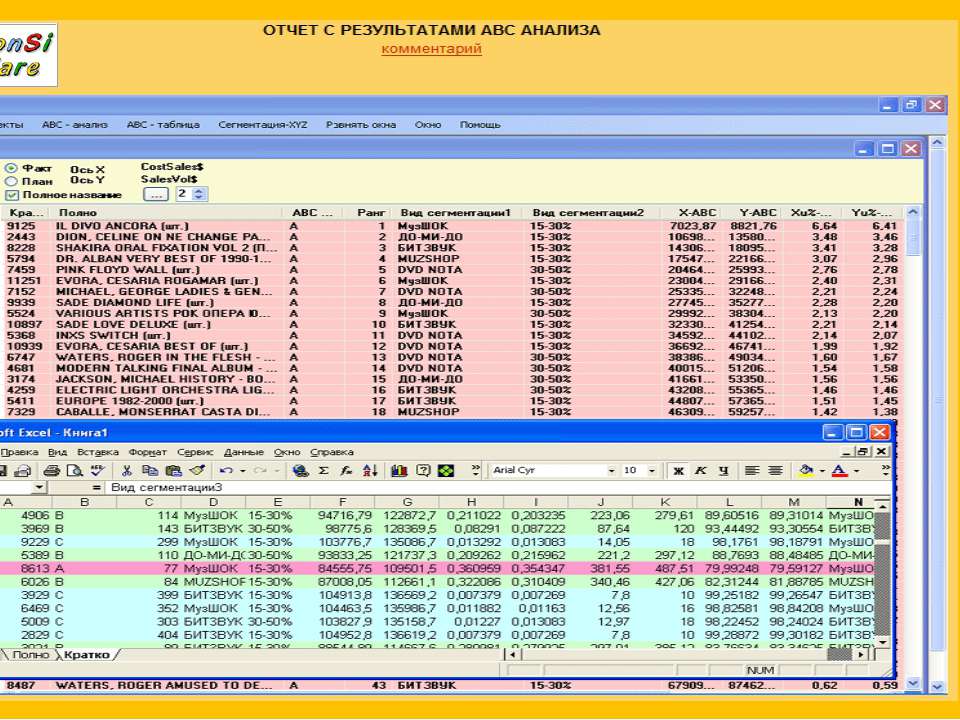This screenshot has width=960, height=720.
Task: Toggle the Полное название checkbox
Action: [11, 195]
